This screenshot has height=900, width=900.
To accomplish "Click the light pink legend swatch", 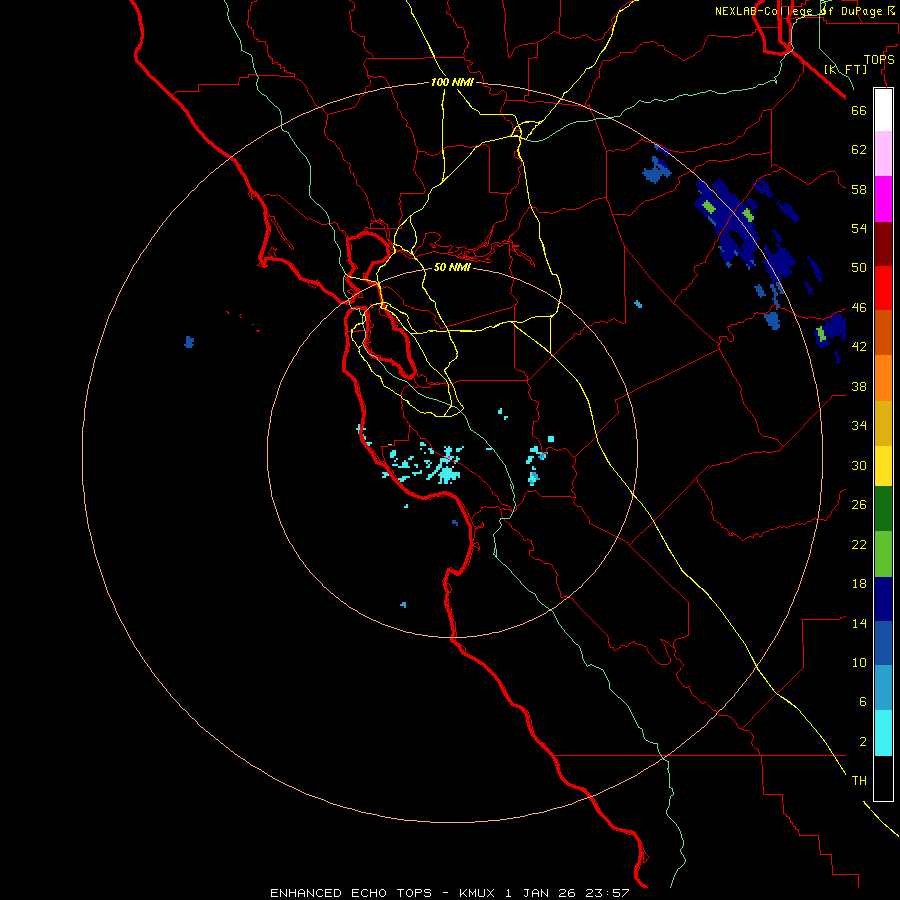I will pyautogui.click(x=883, y=153).
